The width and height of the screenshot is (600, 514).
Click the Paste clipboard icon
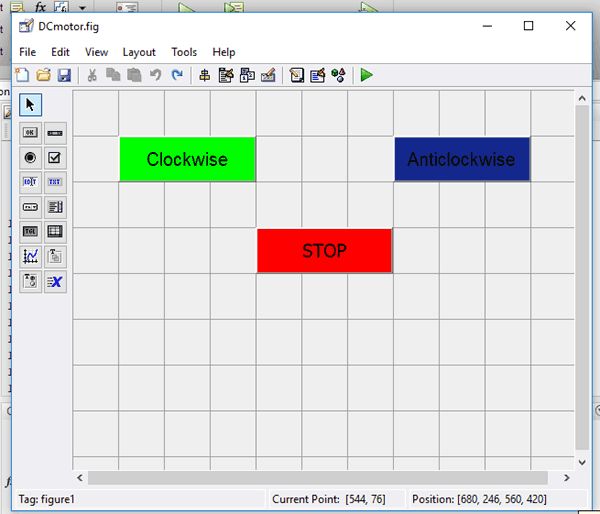point(134,75)
